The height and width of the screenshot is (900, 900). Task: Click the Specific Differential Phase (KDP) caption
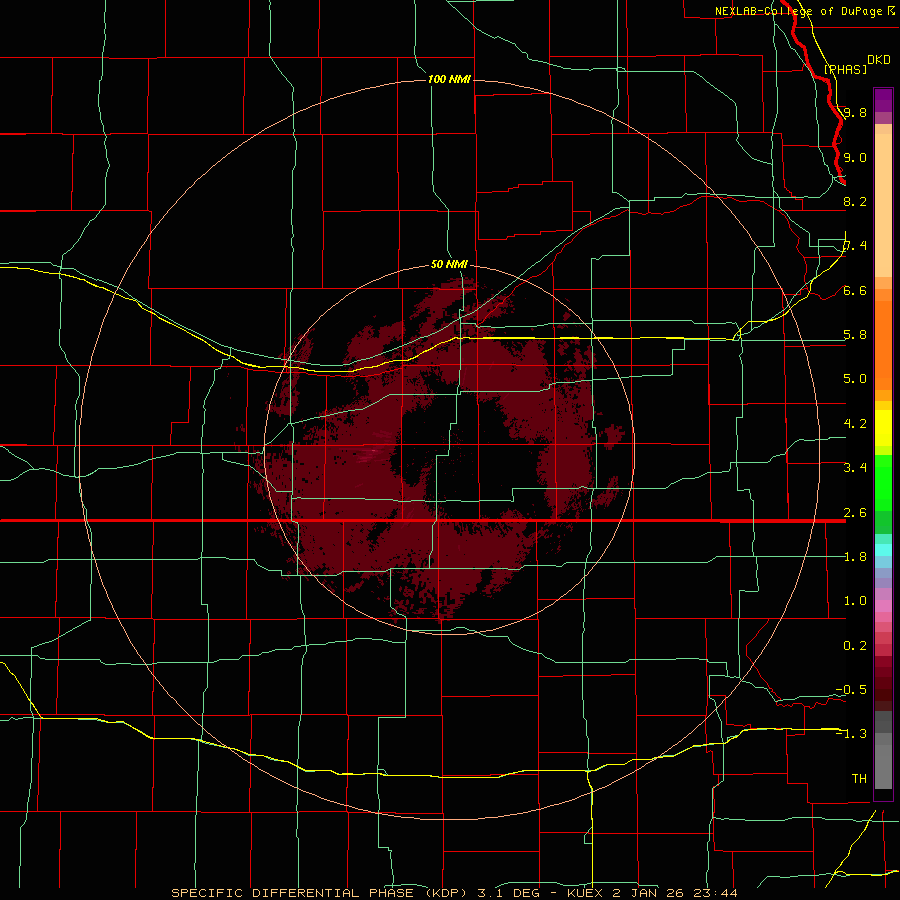tap(319, 893)
